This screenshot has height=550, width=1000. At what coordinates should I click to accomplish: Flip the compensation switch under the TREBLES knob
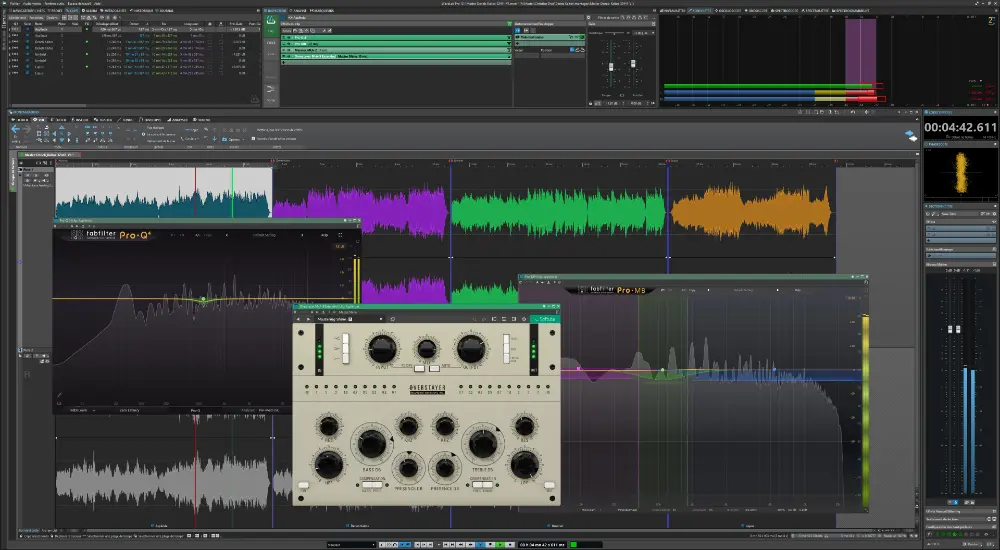click(483, 485)
